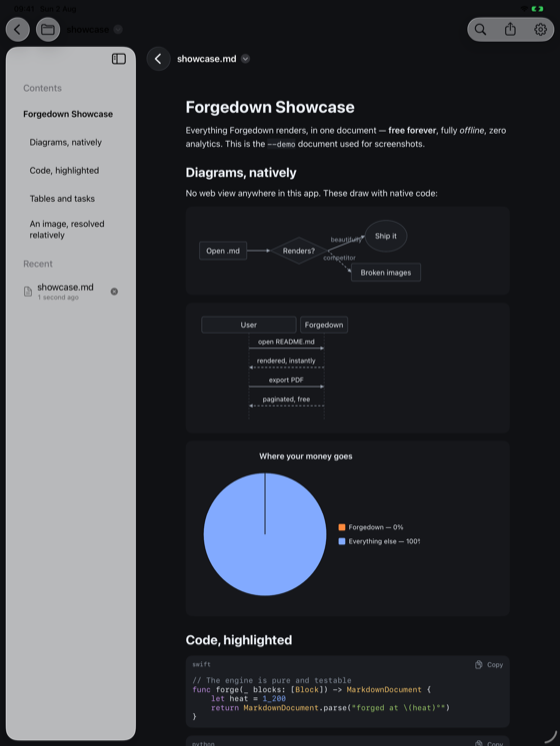The image size is (560, 746).
Task: Jump to Forgedown Showcase in contents
Action: point(68,114)
